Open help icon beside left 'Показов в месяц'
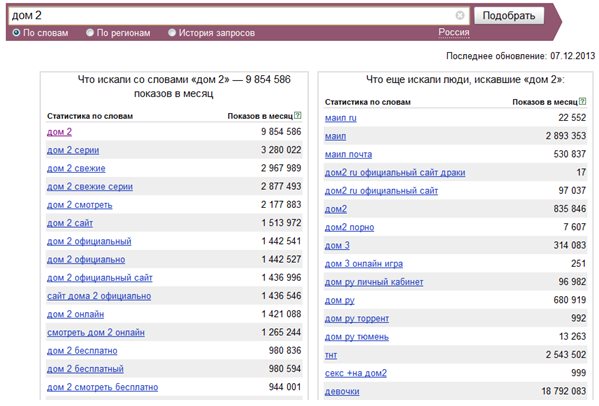Viewport: 599px width, 406px height. point(298,115)
